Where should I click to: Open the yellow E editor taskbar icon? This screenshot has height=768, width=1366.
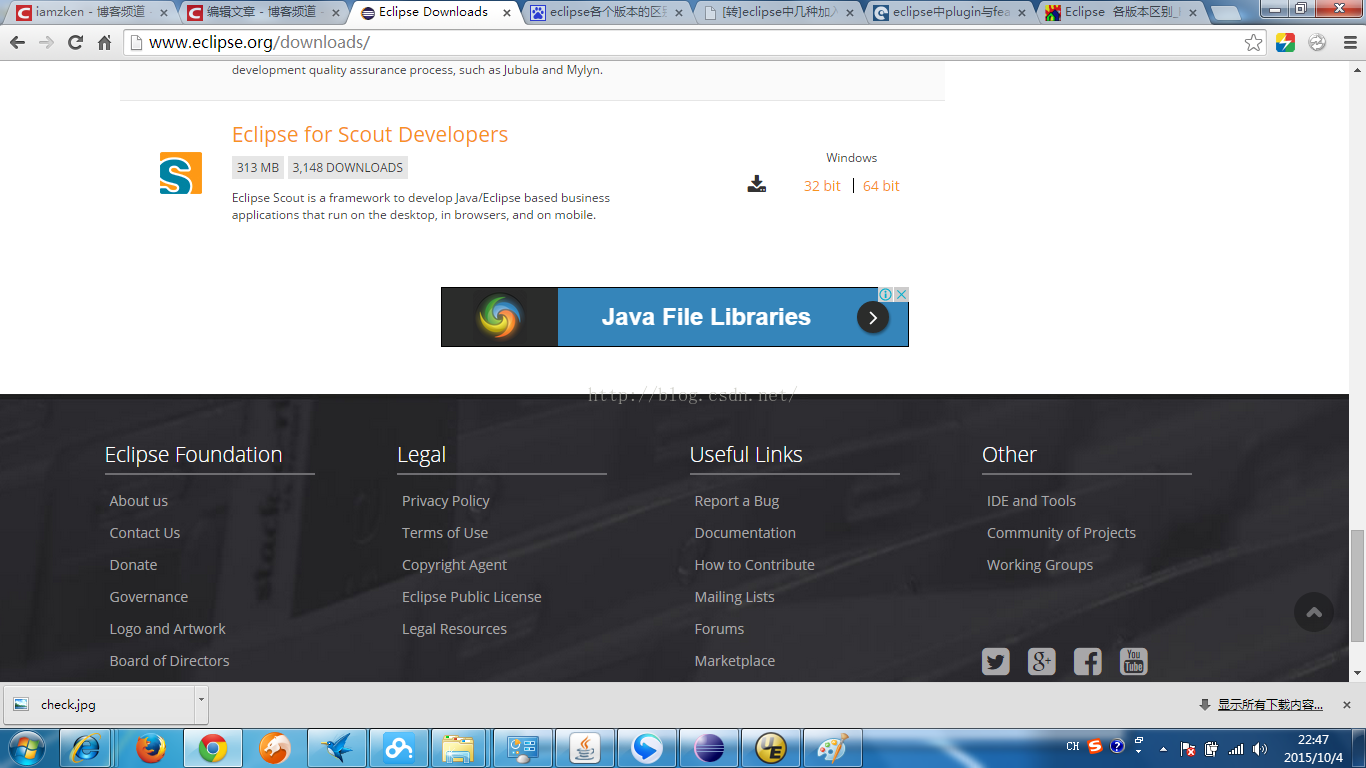point(771,748)
